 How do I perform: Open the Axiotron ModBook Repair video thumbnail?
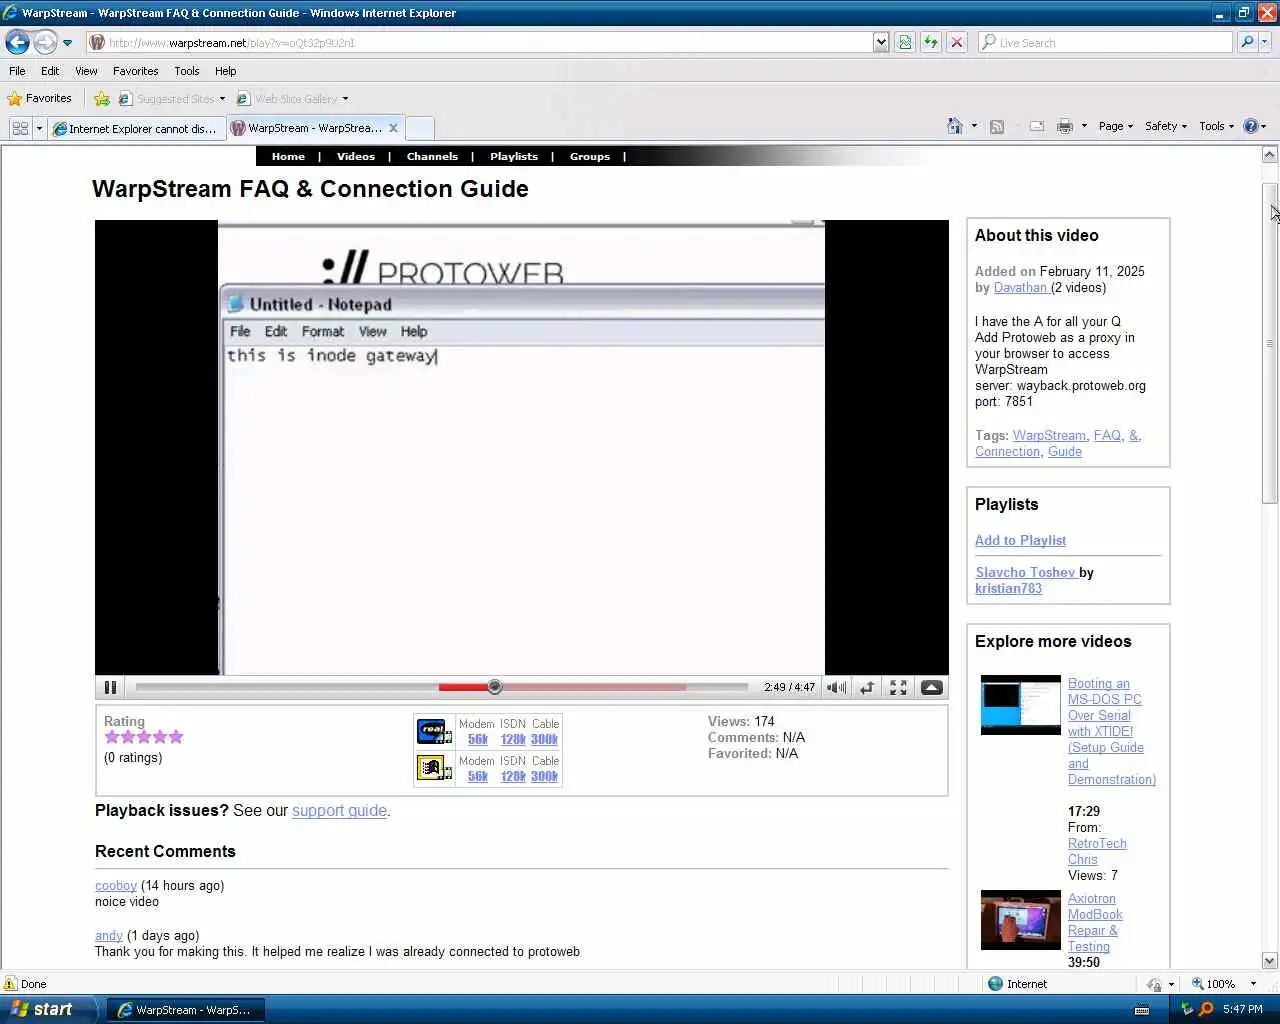click(x=1020, y=920)
